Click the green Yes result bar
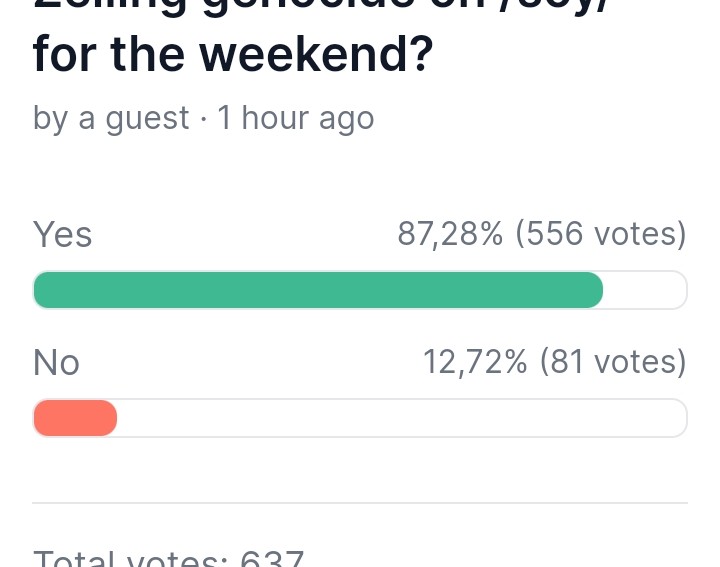The width and height of the screenshot is (720, 567). click(318, 290)
